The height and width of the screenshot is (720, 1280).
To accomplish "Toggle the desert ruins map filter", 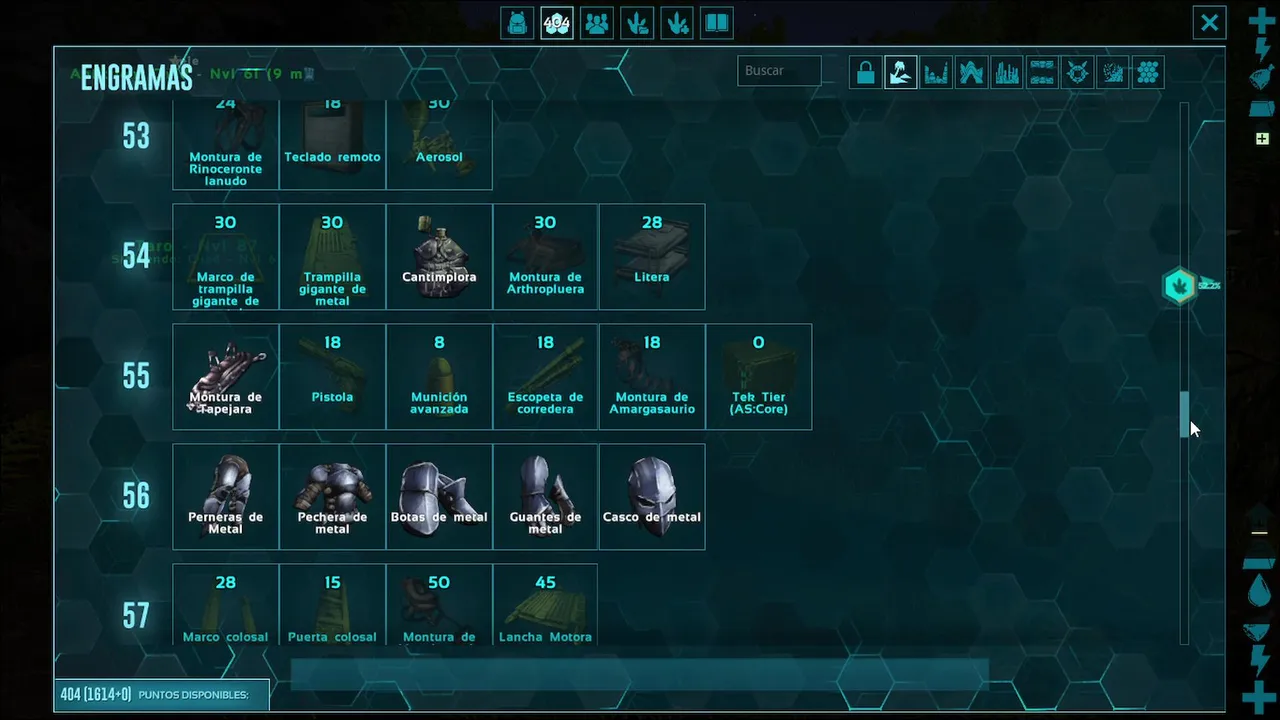I will coord(936,72).
